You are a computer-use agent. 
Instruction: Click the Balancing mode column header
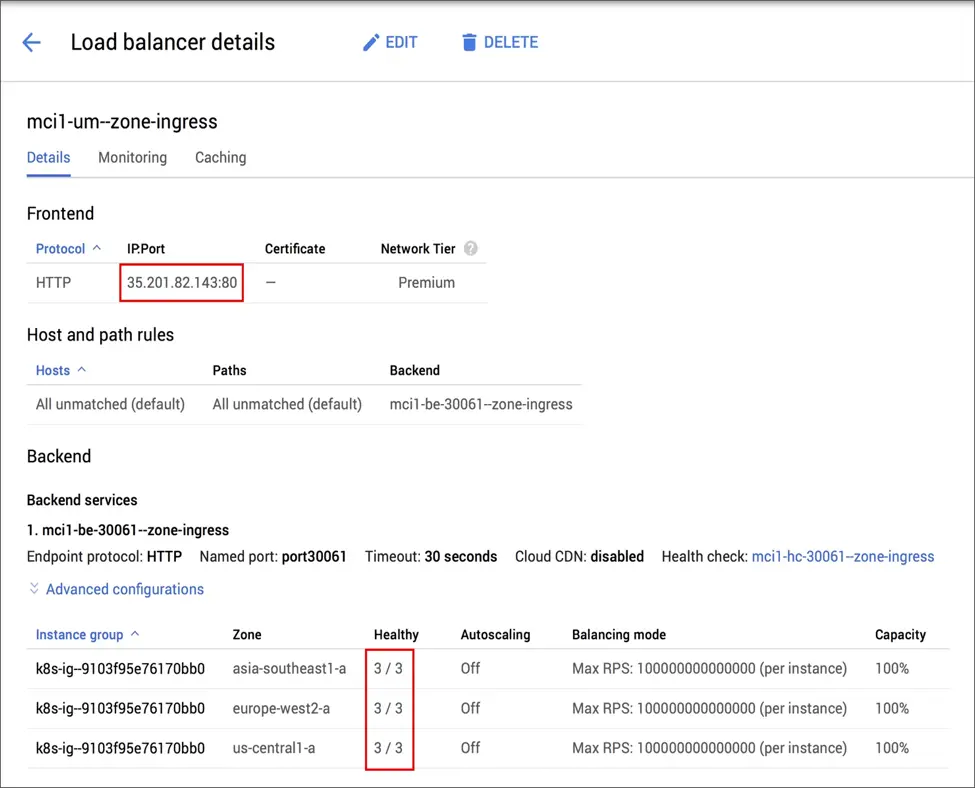(619, 635)
